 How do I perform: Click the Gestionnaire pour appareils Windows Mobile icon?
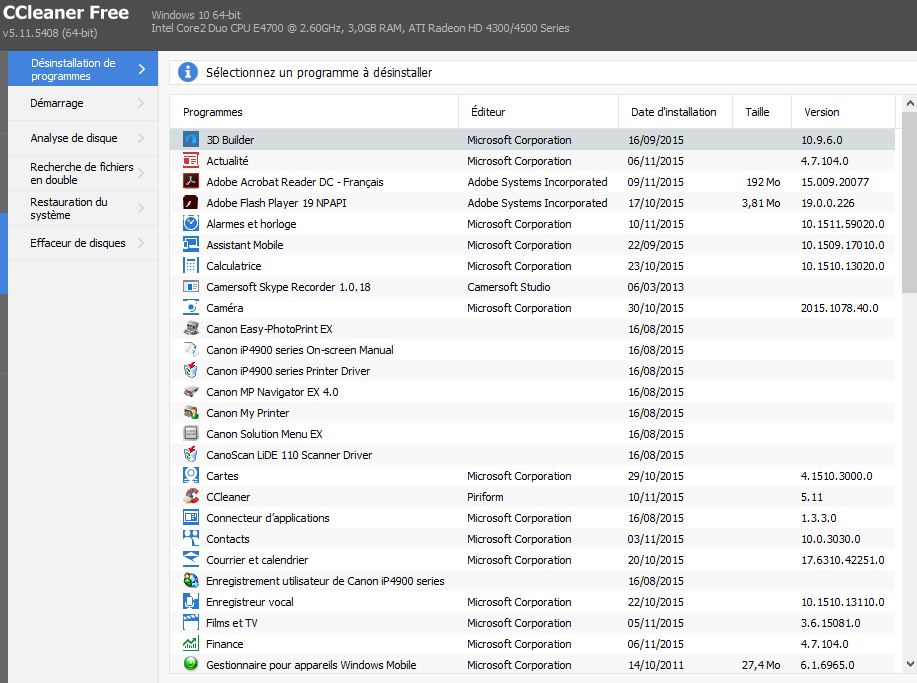click(191, 664)
